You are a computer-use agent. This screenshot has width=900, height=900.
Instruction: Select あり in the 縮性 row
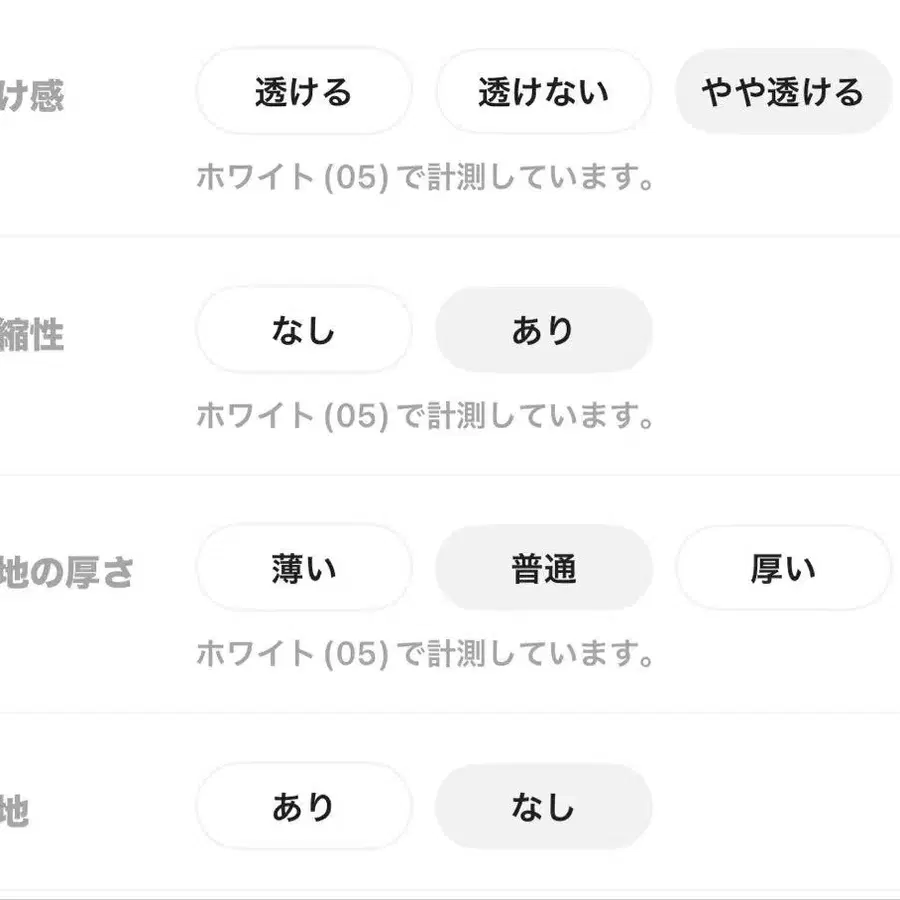(x=544, y=330)
